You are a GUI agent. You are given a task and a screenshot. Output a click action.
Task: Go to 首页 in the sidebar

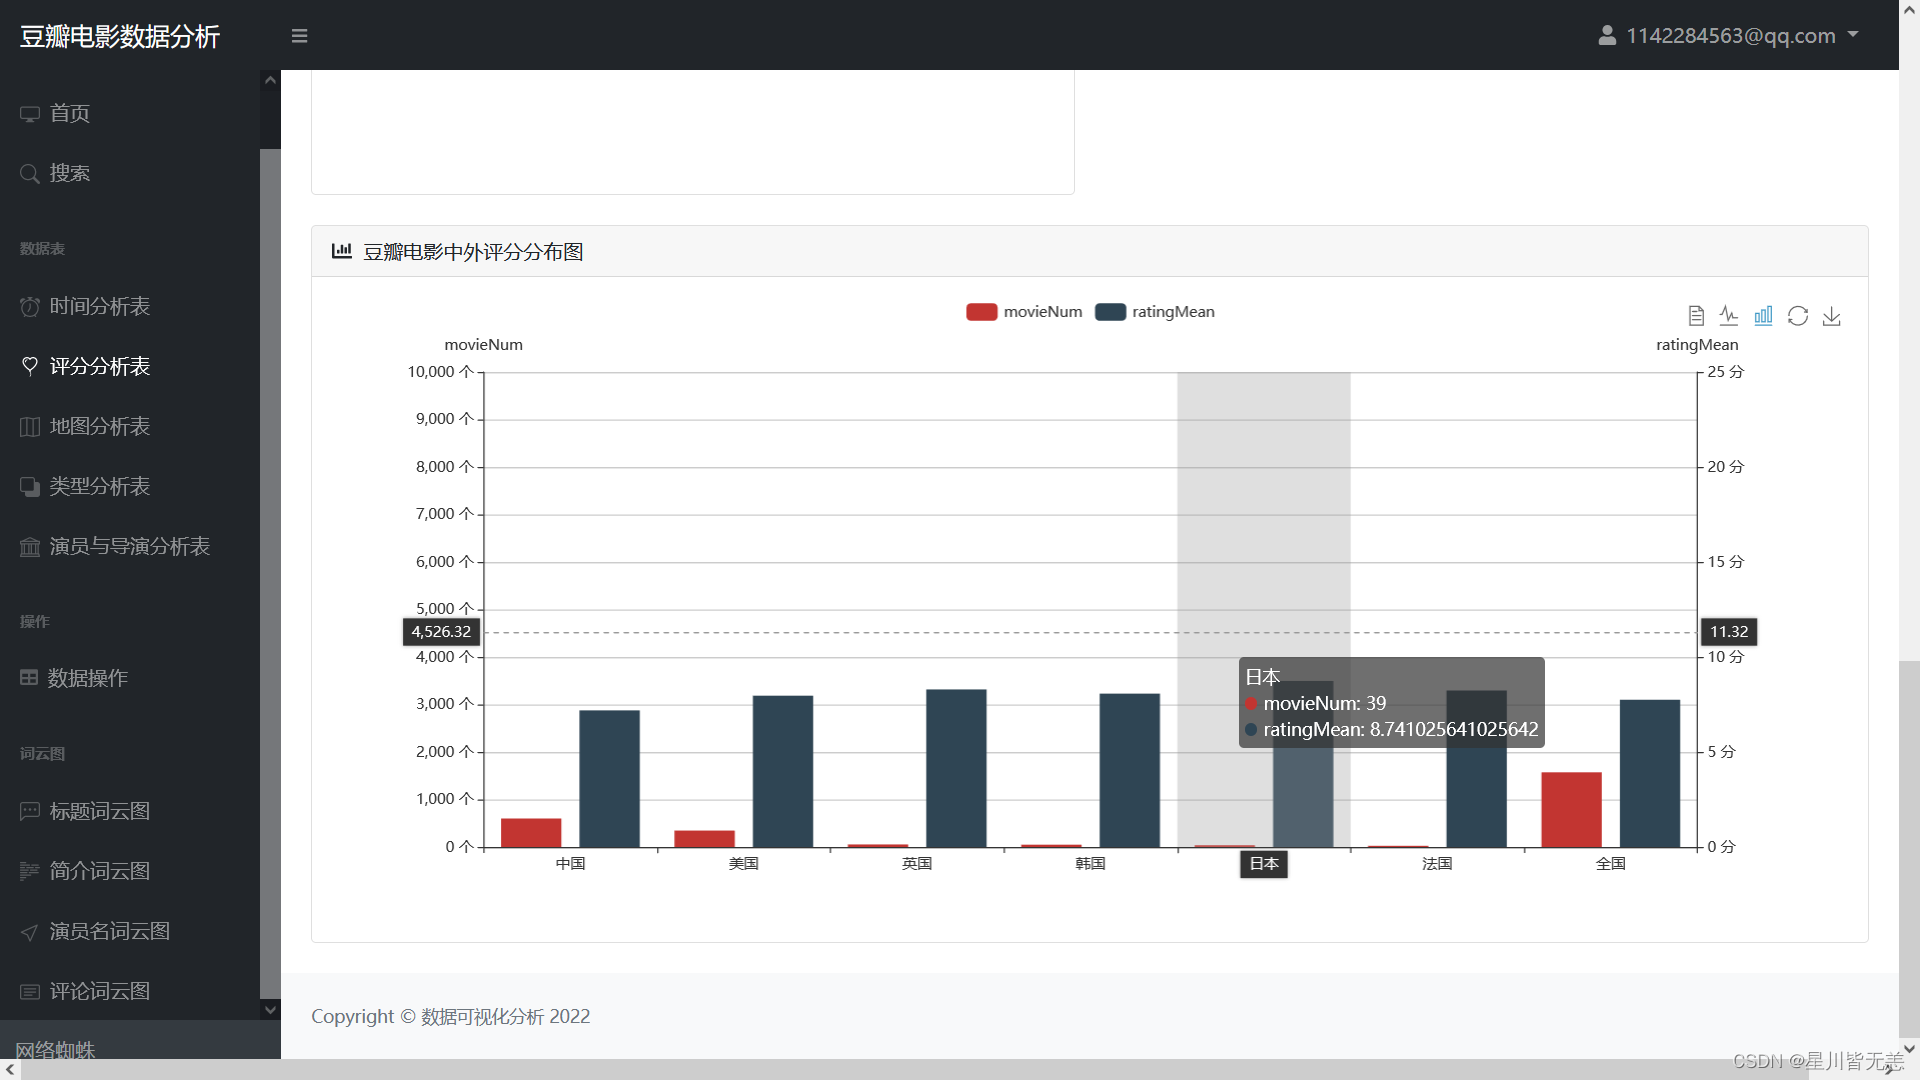tap(70, 113)
